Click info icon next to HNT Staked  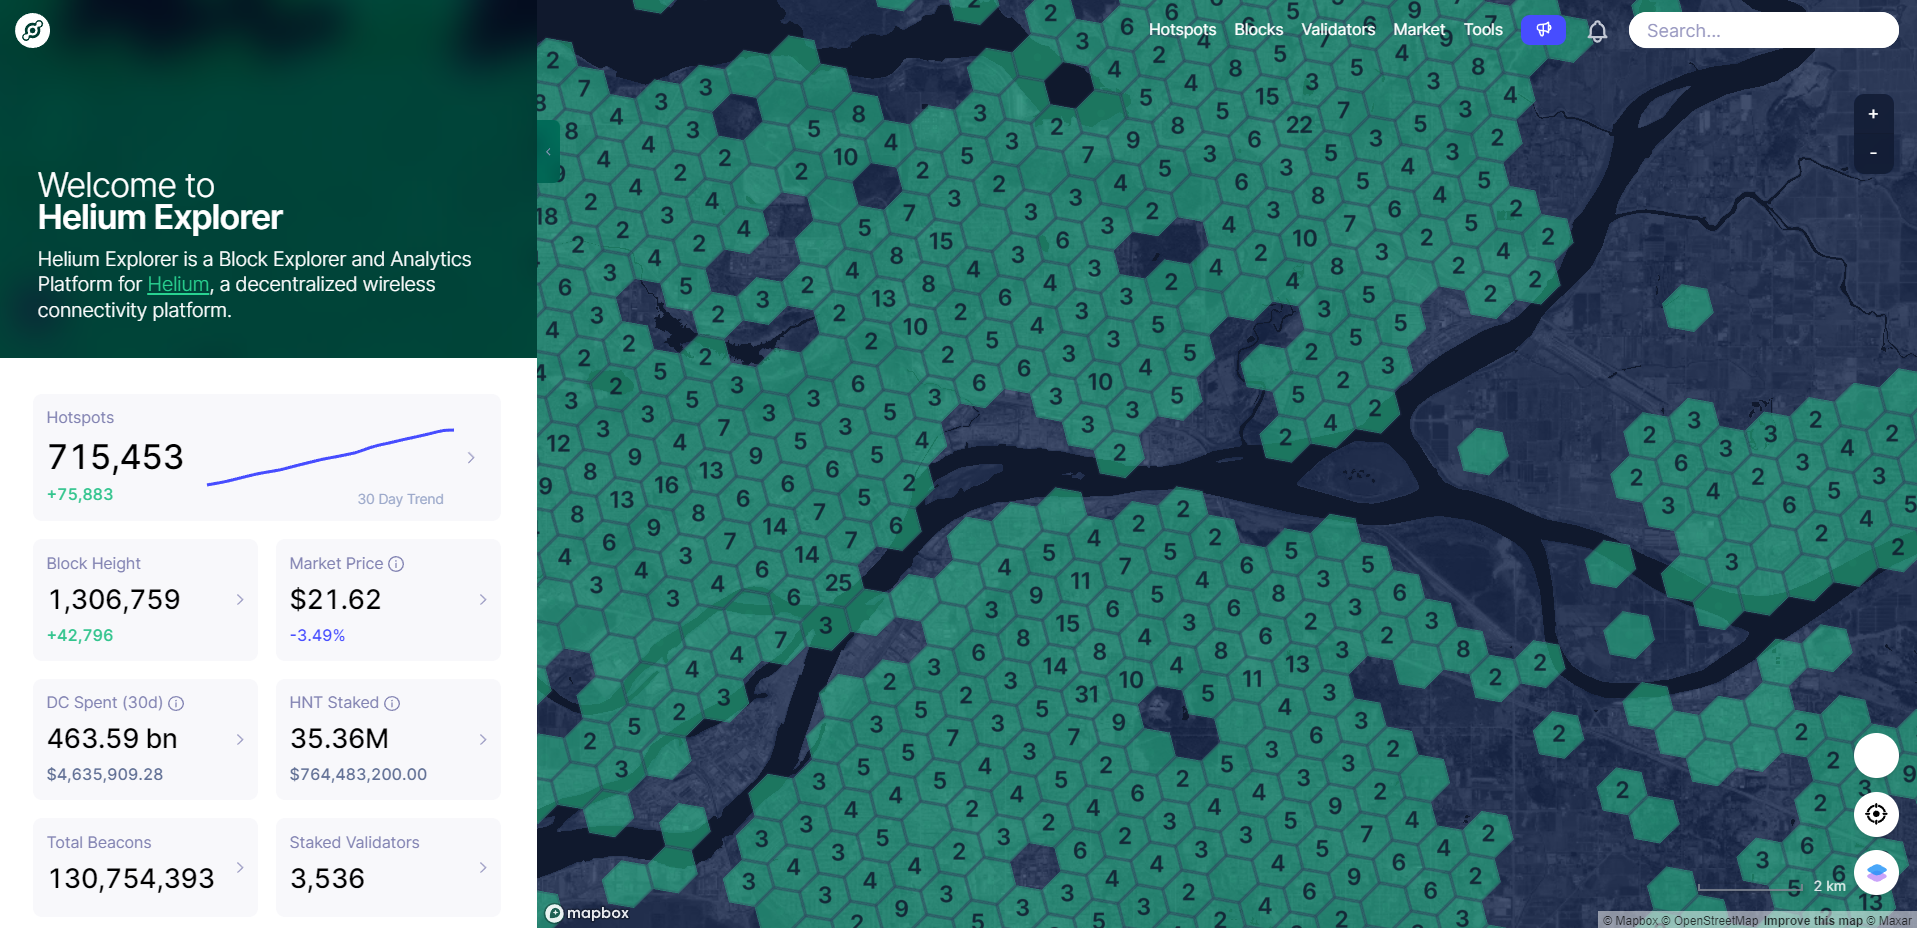392,703
